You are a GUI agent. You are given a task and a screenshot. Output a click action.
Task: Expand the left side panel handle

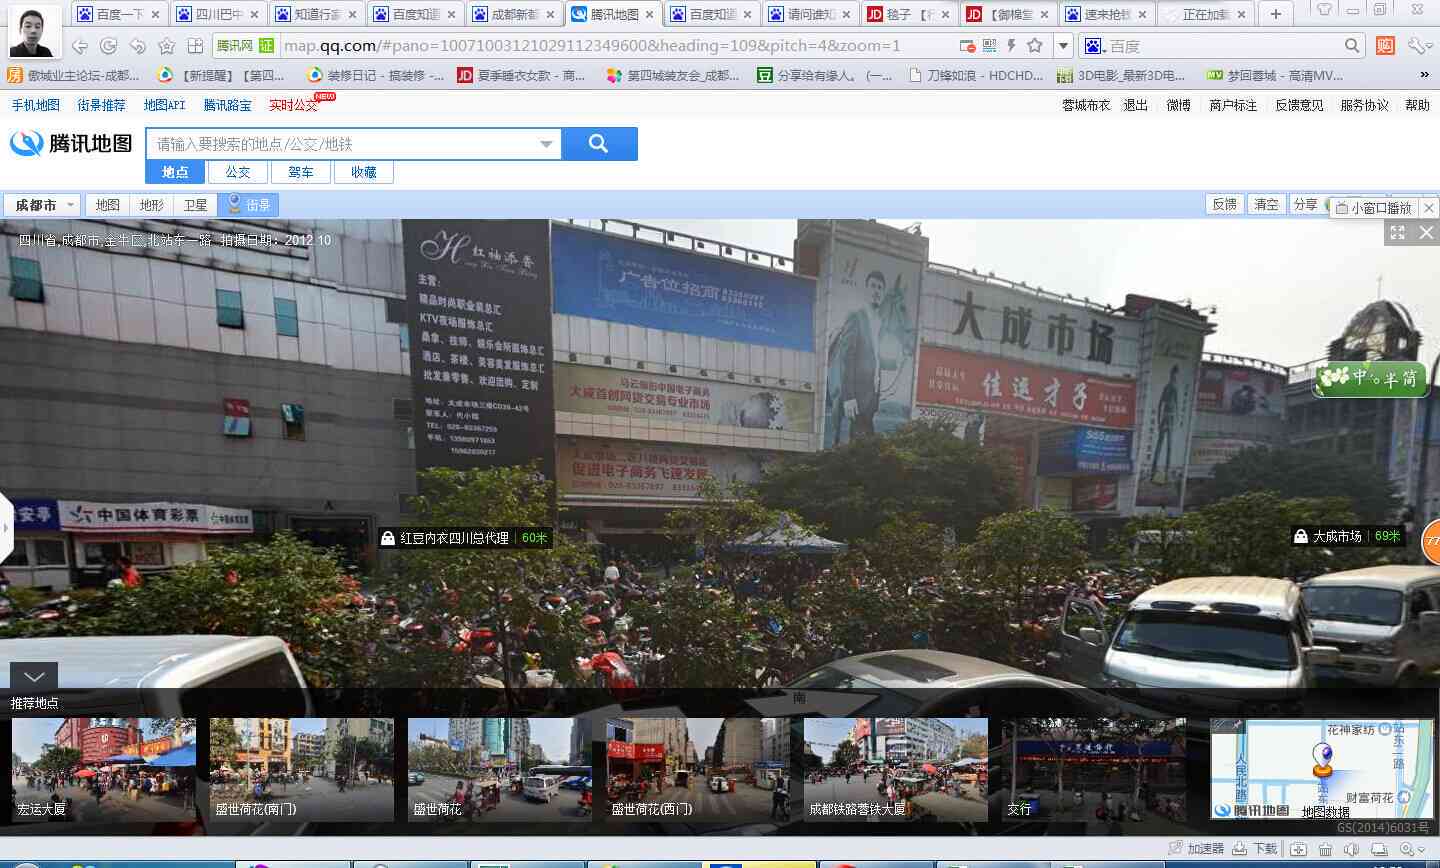coord(6,527)
